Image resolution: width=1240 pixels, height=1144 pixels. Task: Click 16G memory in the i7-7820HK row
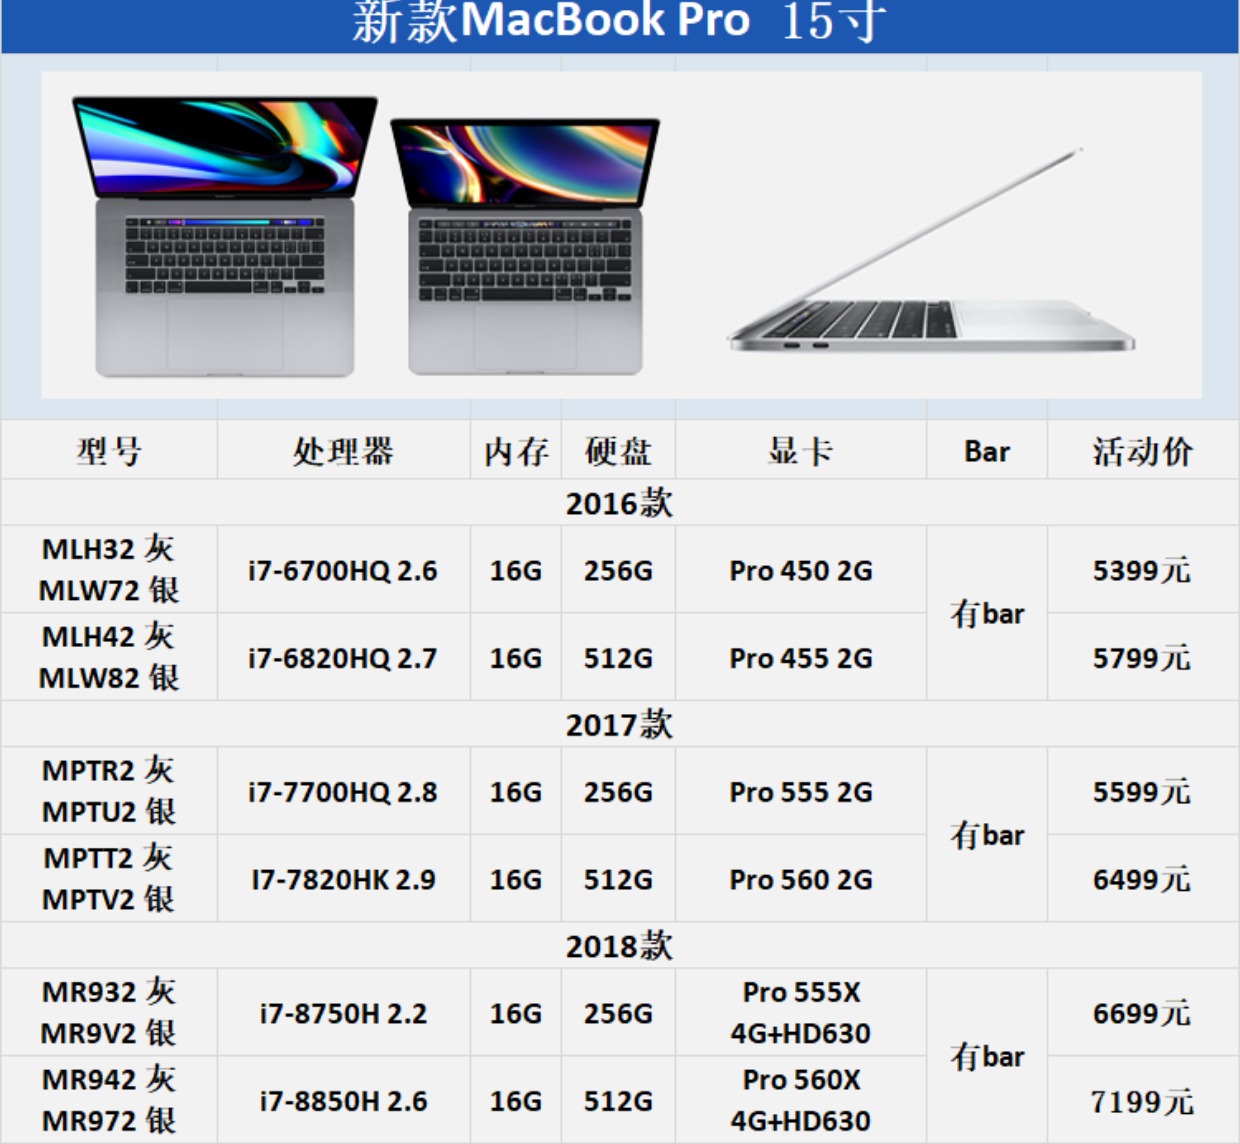point(516,880)
